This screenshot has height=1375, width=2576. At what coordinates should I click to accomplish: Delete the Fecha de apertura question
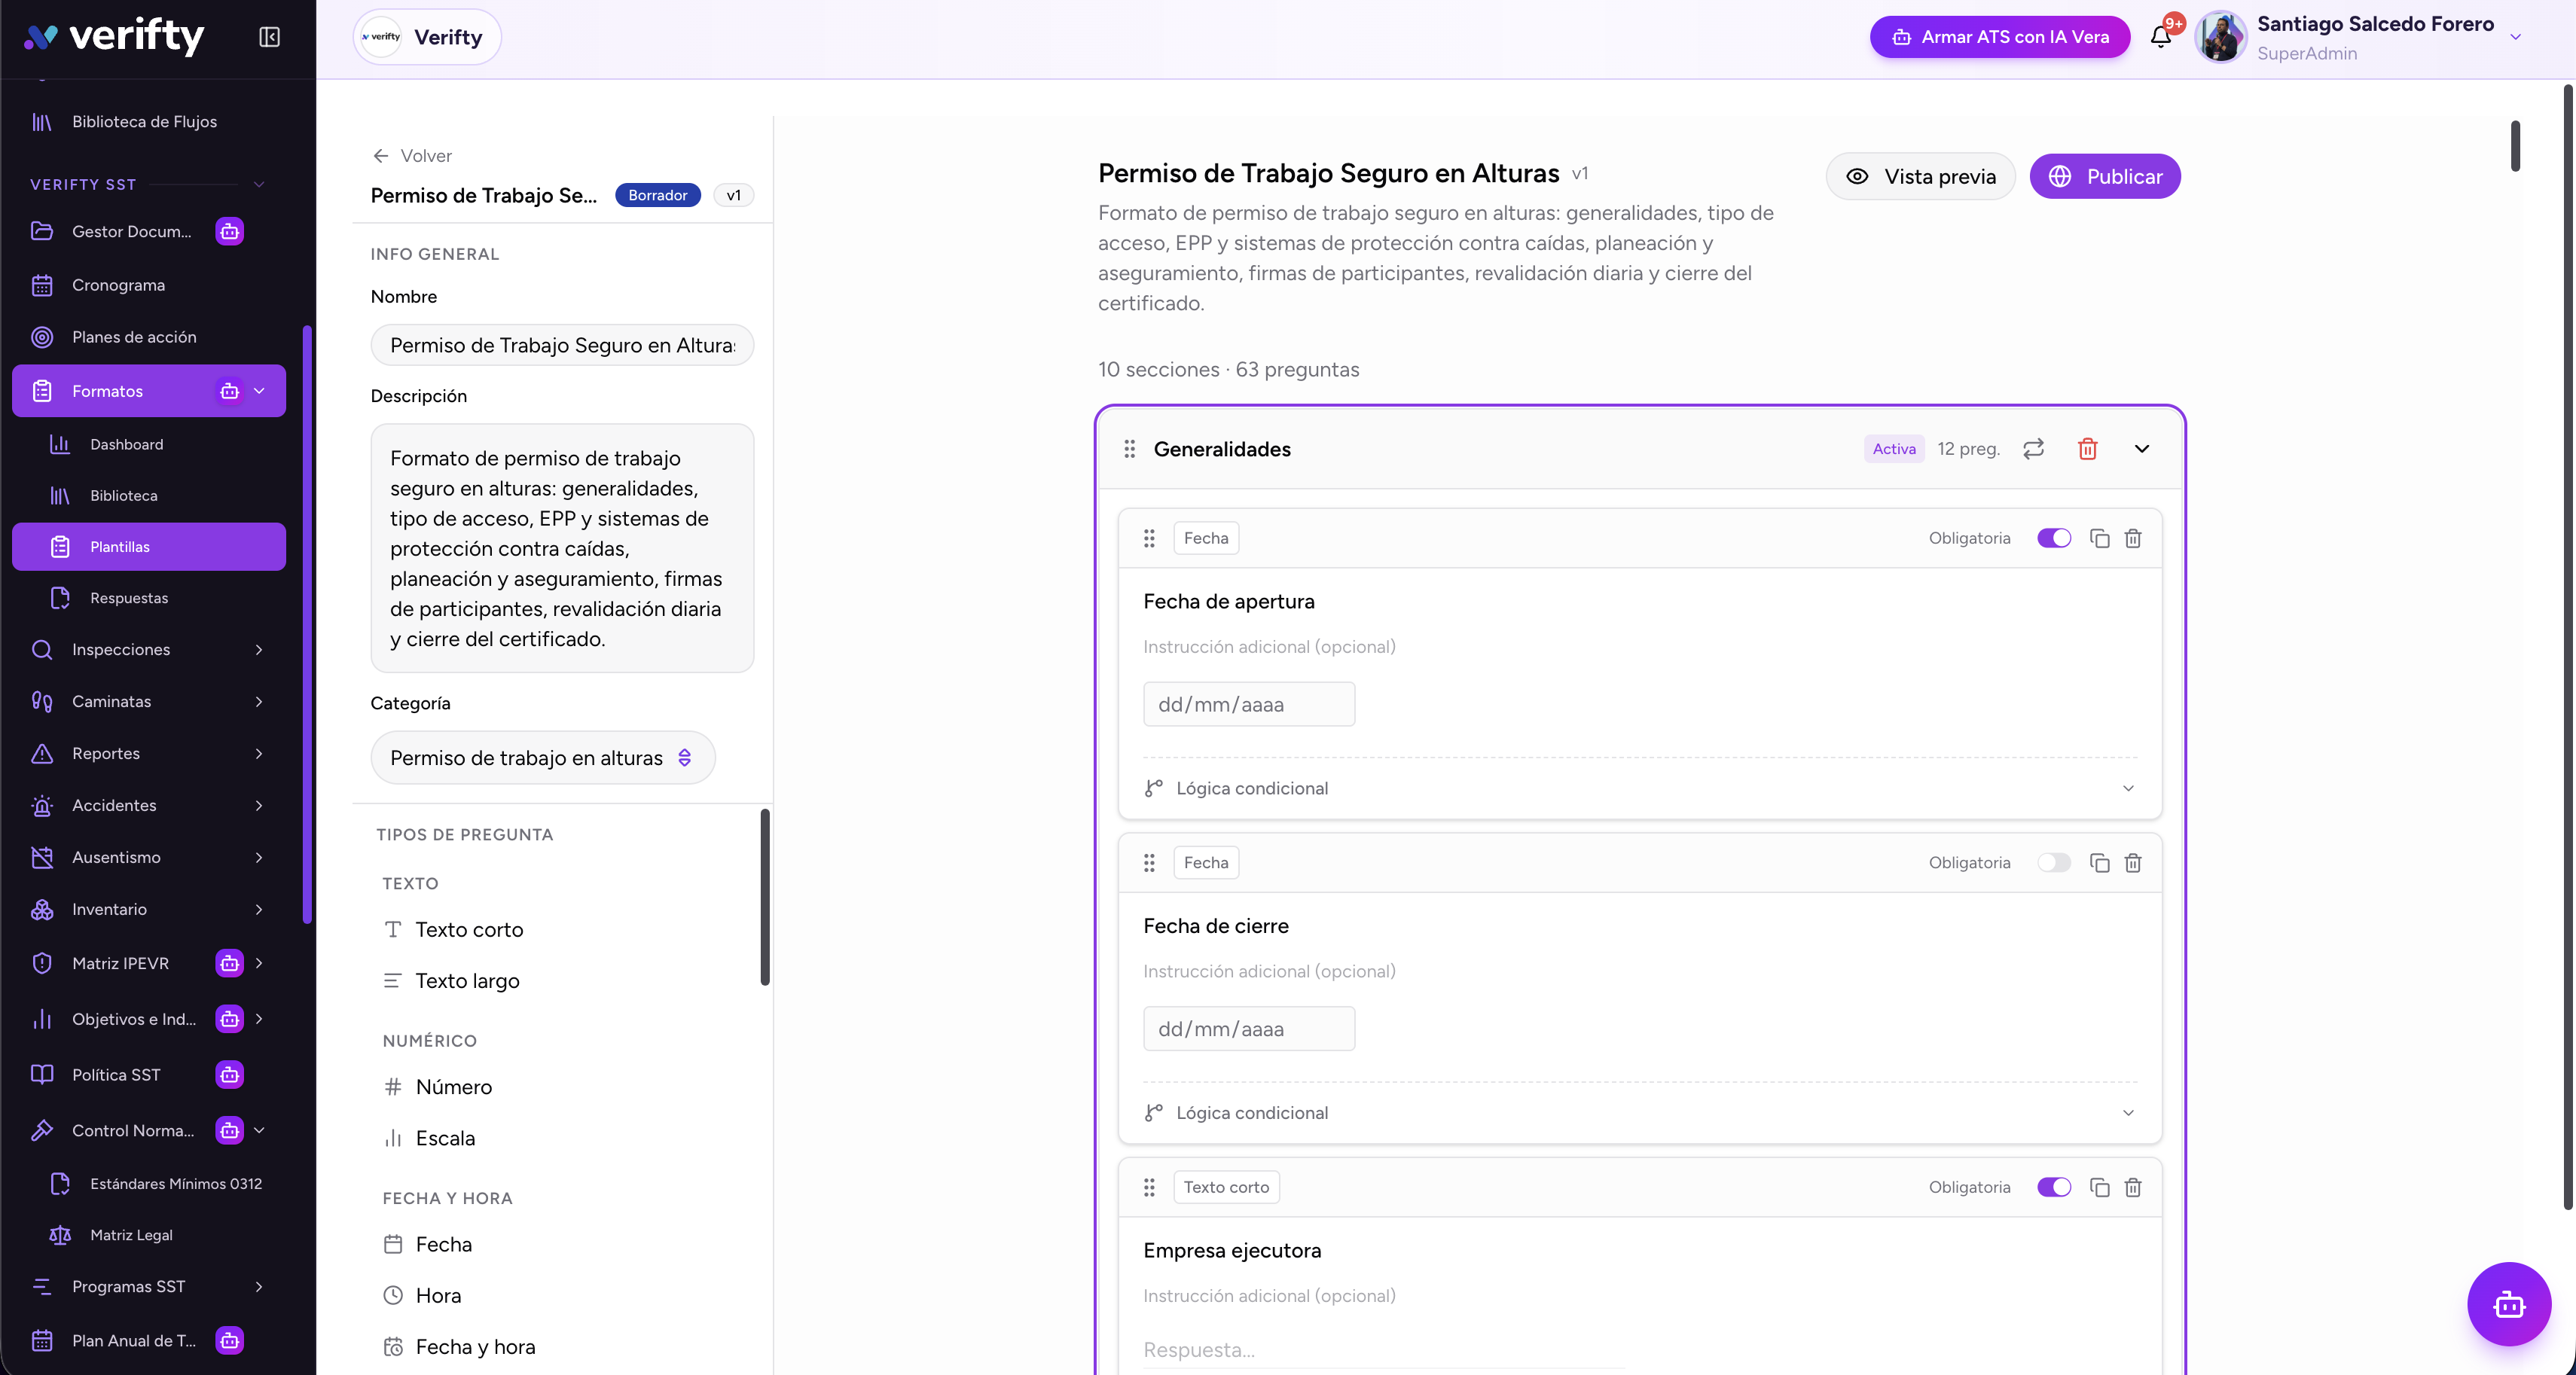click(x=2133, y=538)
